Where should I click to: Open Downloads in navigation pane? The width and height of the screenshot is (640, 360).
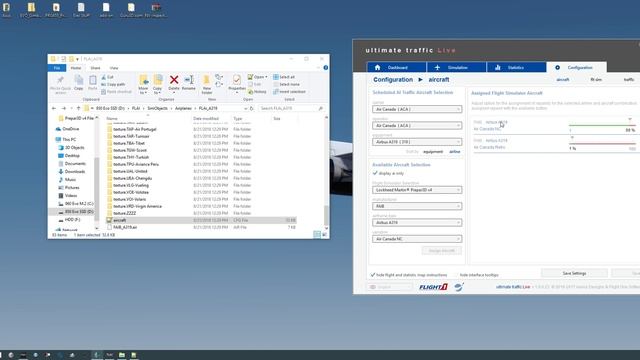[71, 171]
